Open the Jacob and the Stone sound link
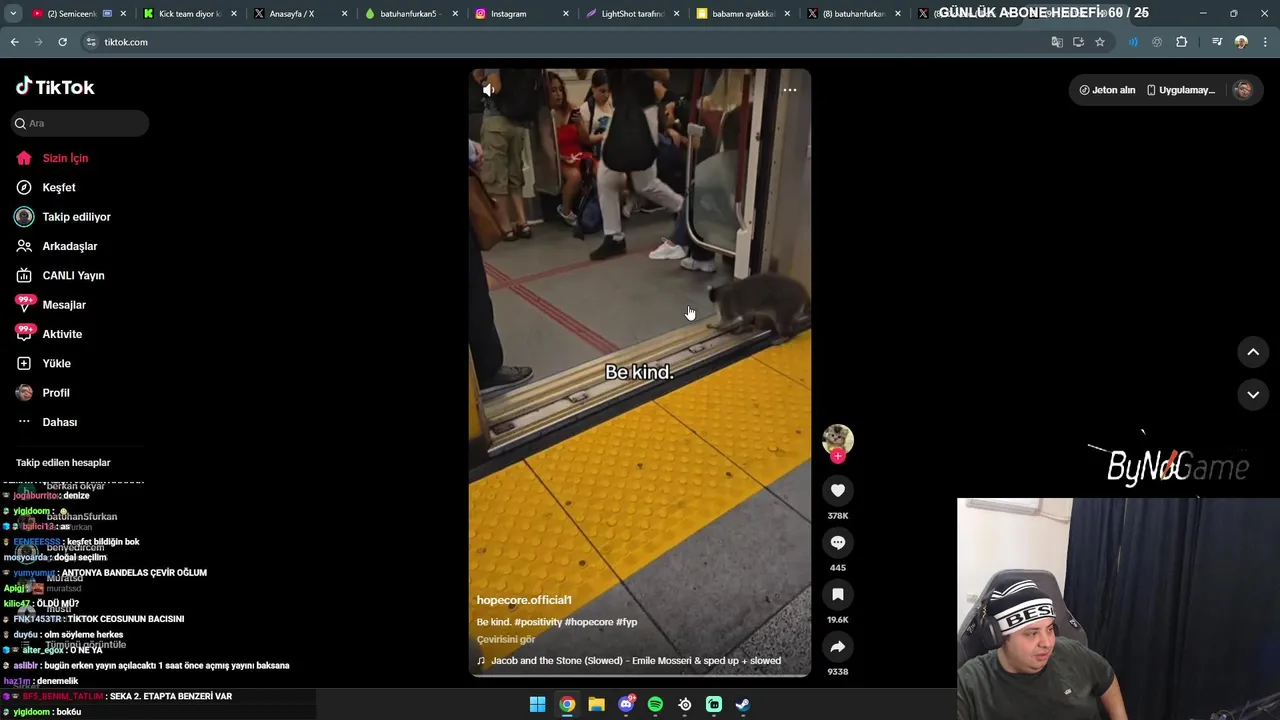1280x720 pixels. tap(629, 661)
